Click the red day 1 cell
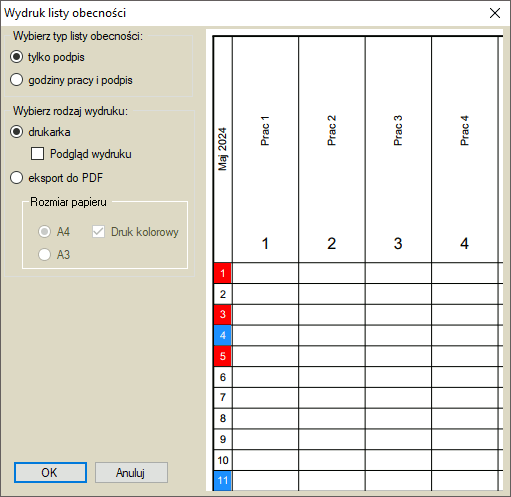Image resolution: width=511 pixels, height=497 pixels. coord(223,273)
